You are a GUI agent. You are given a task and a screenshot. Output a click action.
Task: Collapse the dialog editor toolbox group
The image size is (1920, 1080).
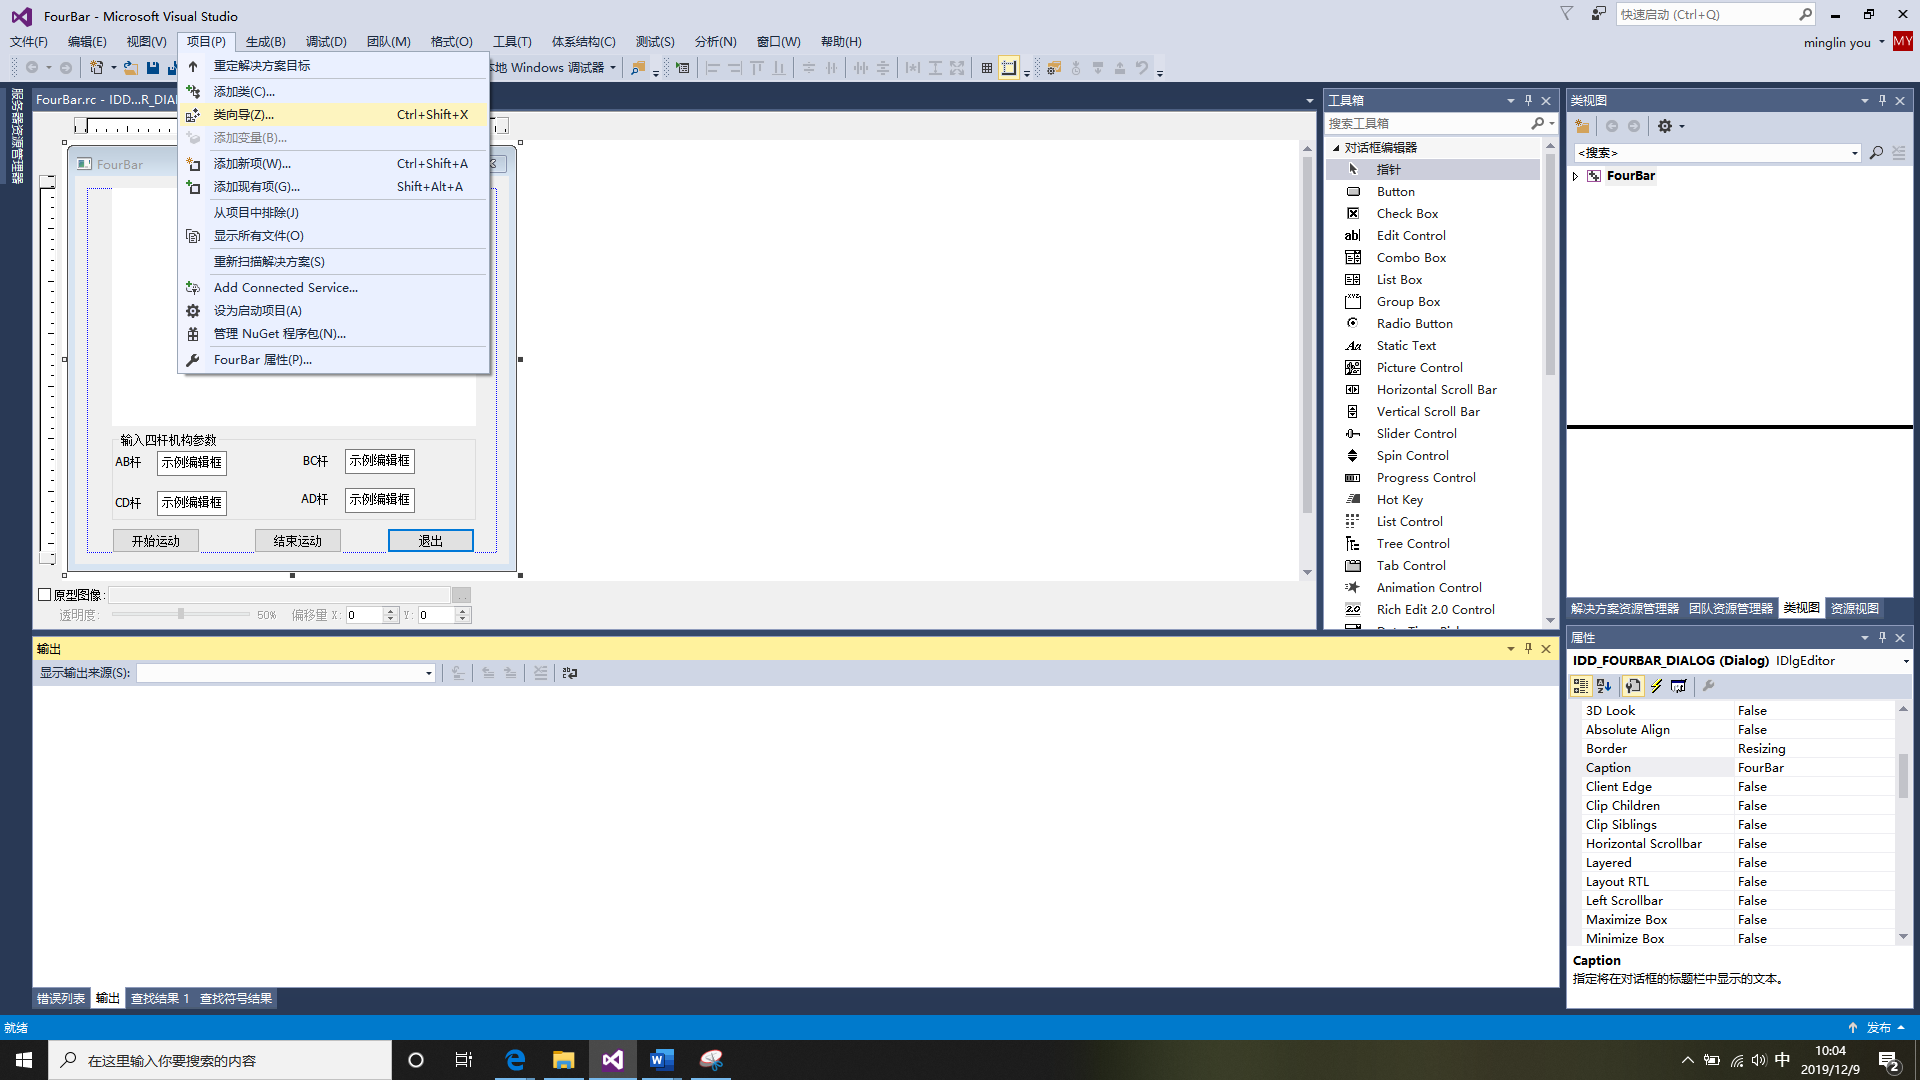pos(1336,147)
